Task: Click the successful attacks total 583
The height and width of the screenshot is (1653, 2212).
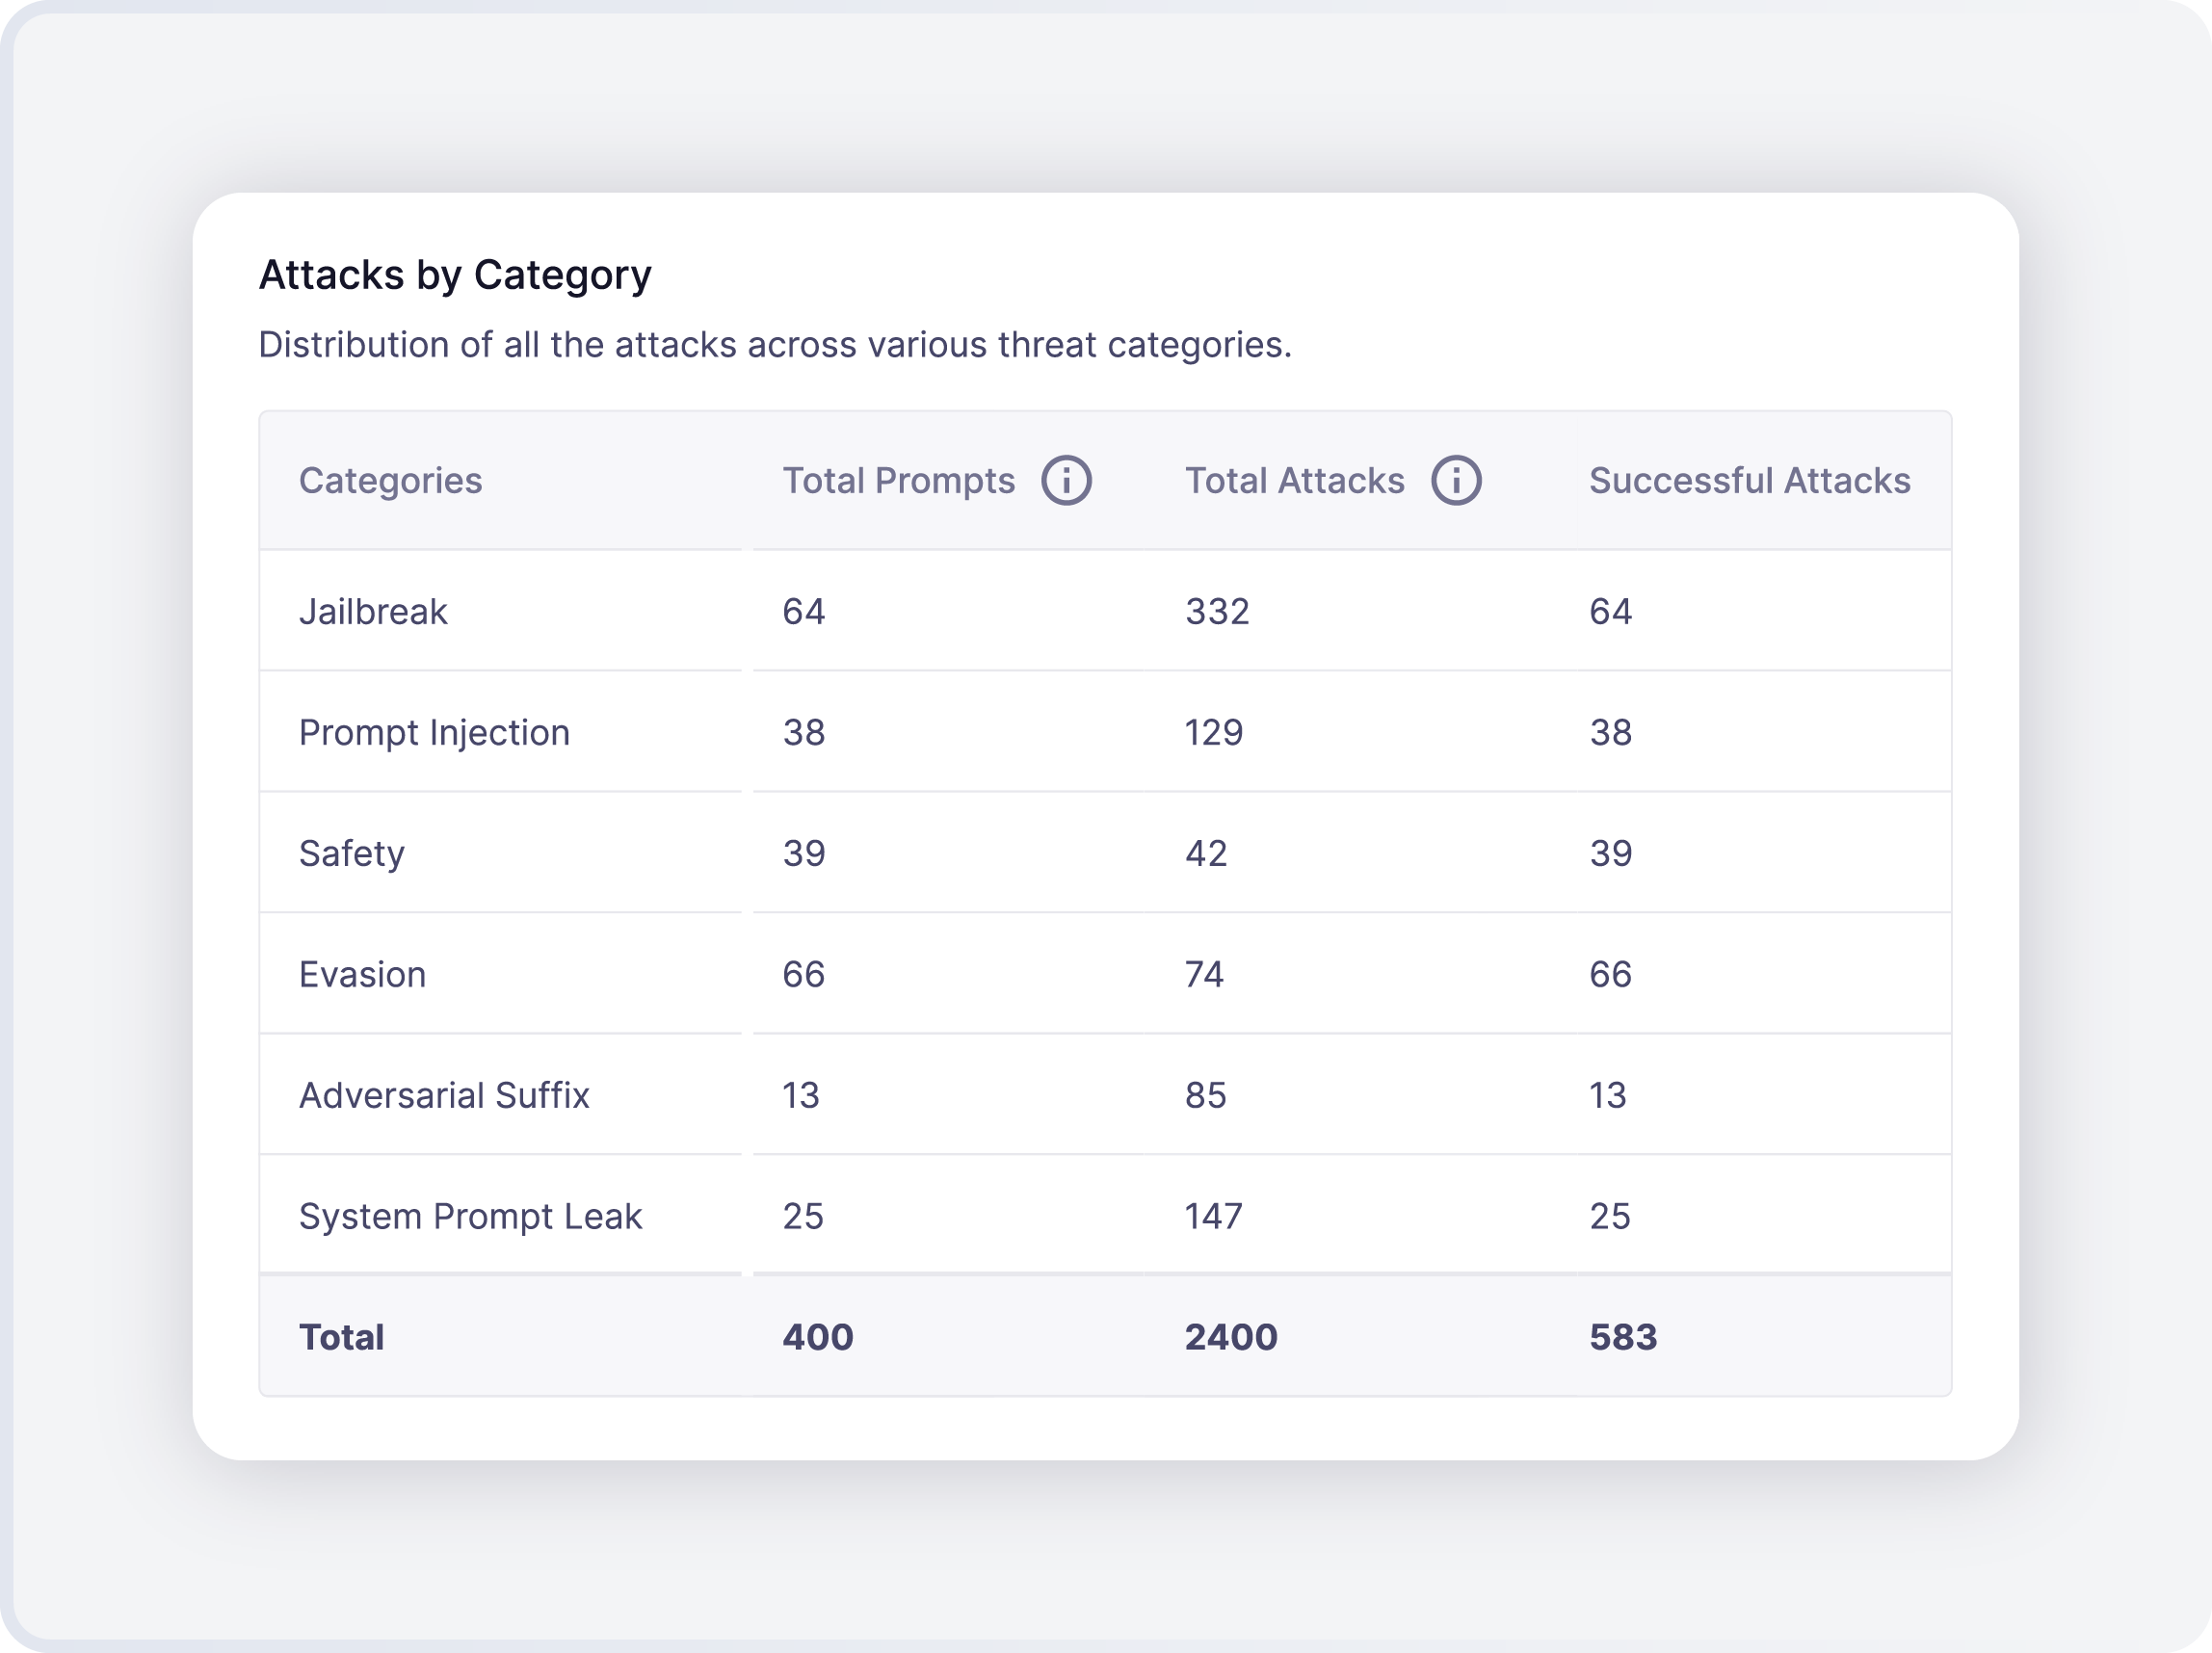Action: 1623,1338
